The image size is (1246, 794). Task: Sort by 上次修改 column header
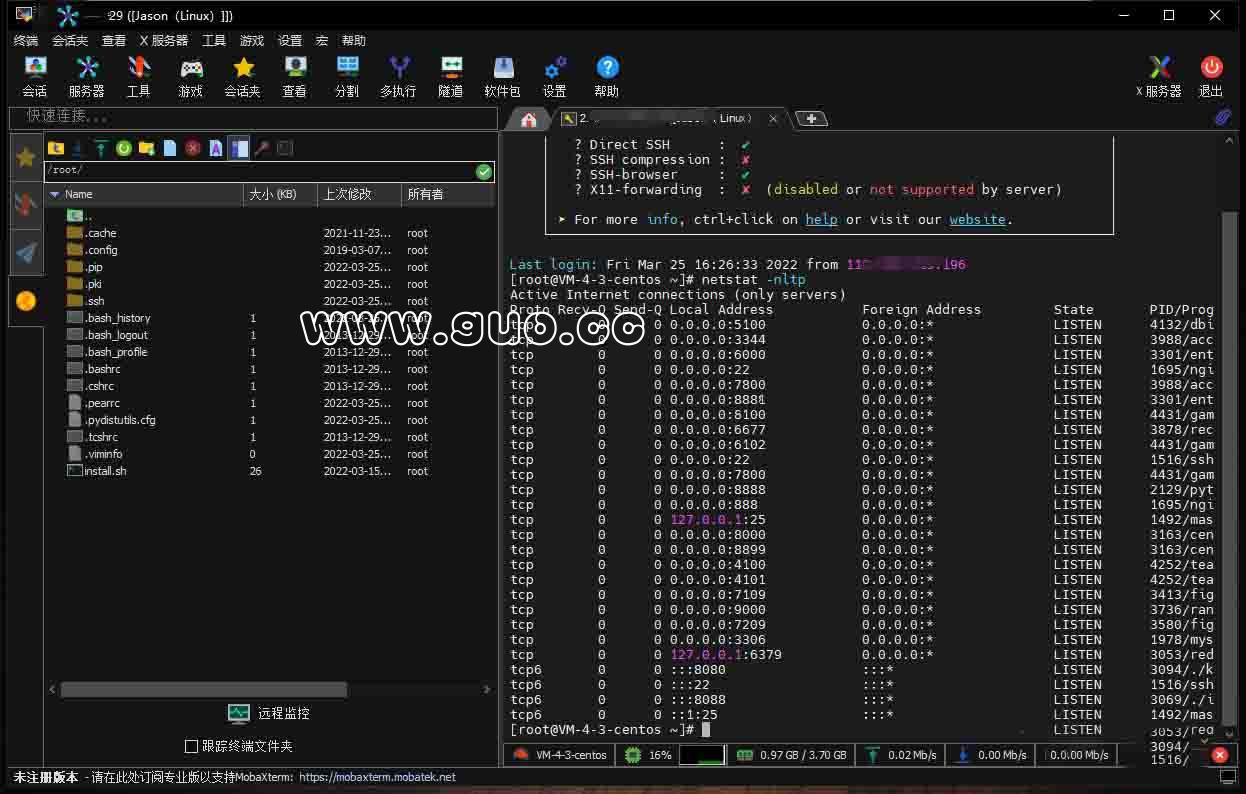click(359, 194)
